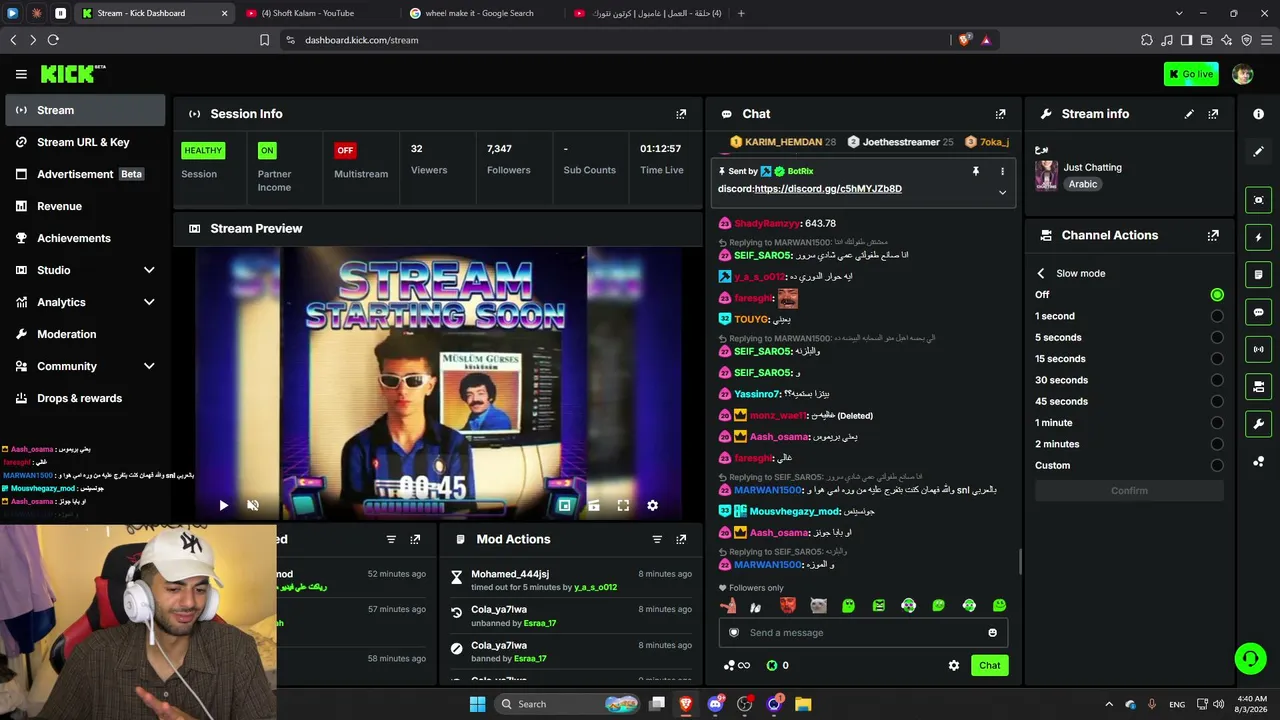Expand the Community sidebar section
Viewport: 1280px width, 720px height.
coord(149,366)
